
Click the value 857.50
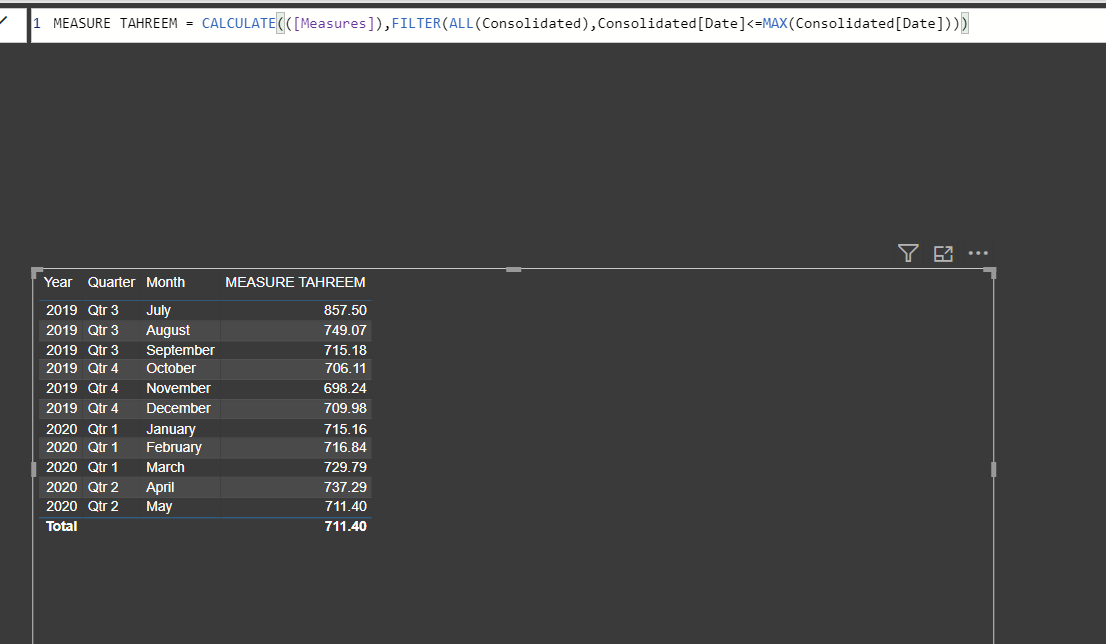345,310
